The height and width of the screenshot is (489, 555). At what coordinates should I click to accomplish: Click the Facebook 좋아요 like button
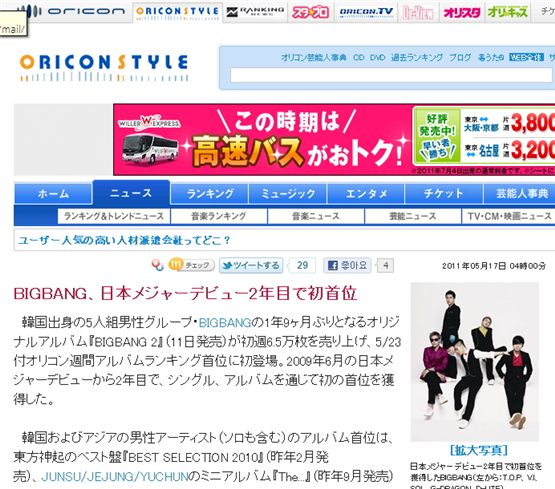[347, 265]
